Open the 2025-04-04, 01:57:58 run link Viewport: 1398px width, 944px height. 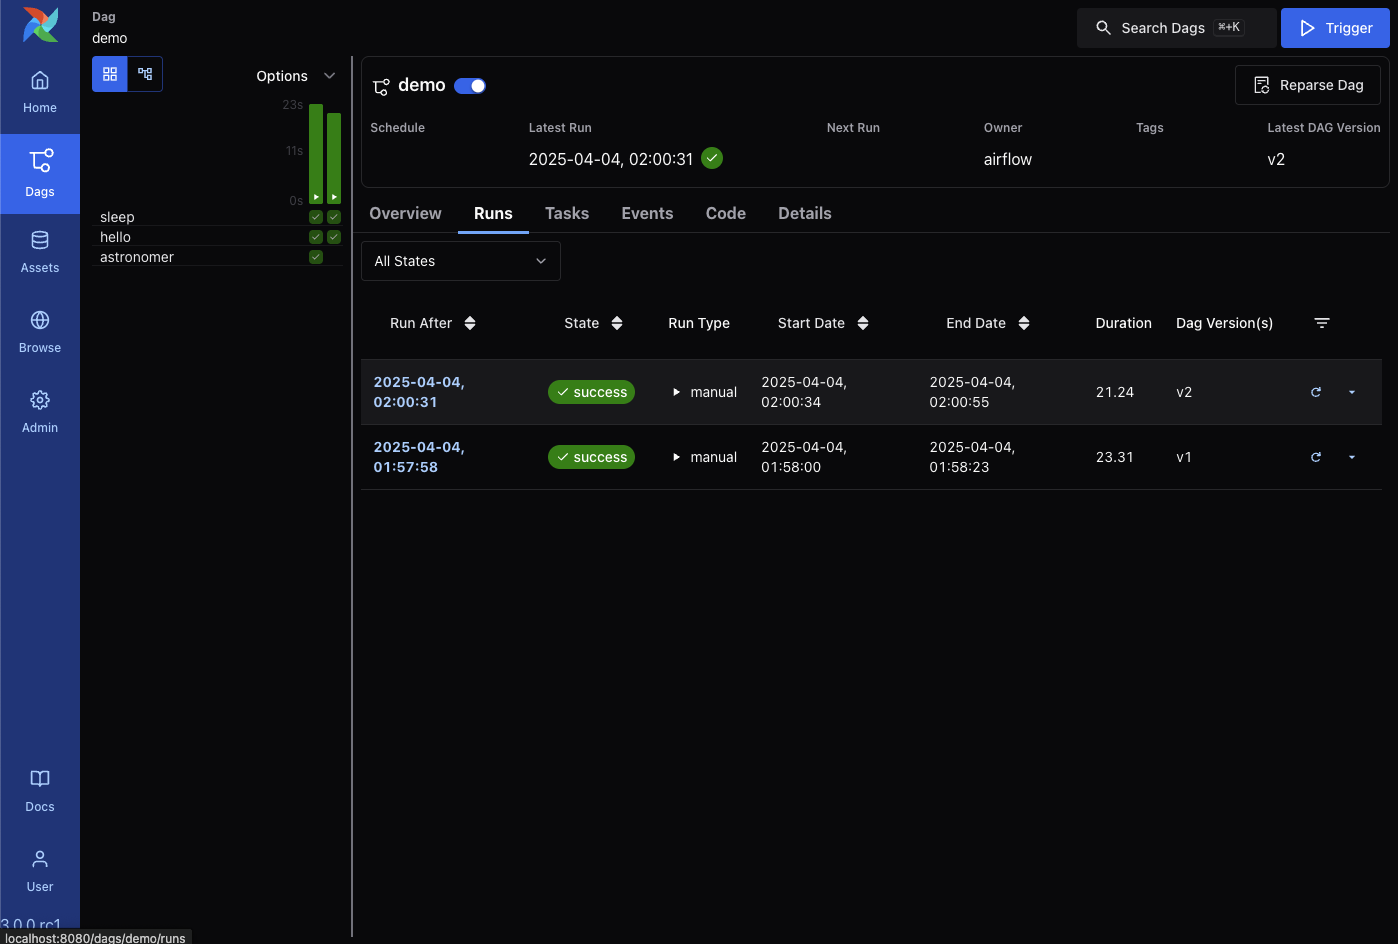(x=419, y=457)
